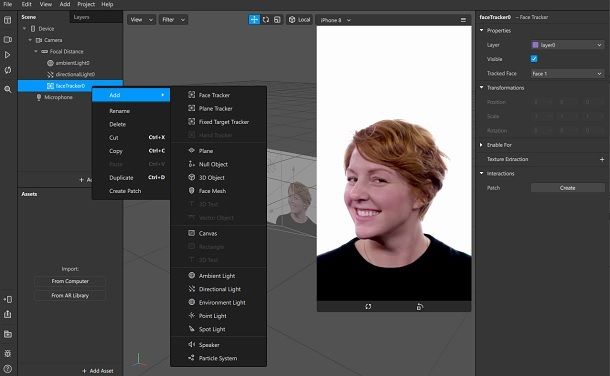610x376 pixels.
Task: Click the upload export icon in sidebar
Action: coord(7,314)
